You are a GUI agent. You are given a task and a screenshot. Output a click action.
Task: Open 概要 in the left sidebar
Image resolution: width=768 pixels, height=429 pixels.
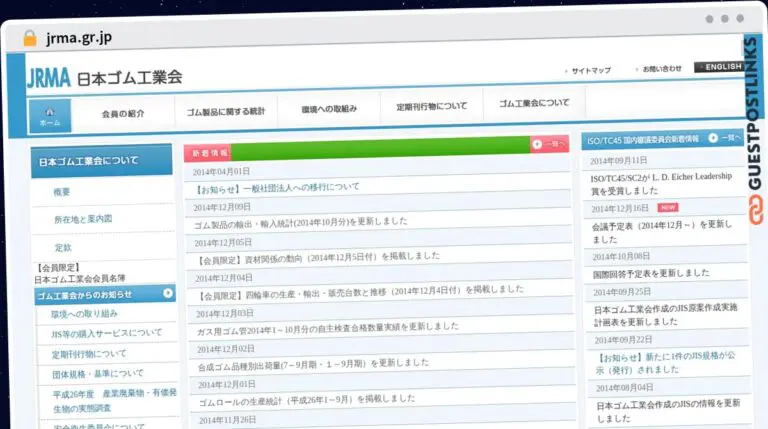point(62,191)
